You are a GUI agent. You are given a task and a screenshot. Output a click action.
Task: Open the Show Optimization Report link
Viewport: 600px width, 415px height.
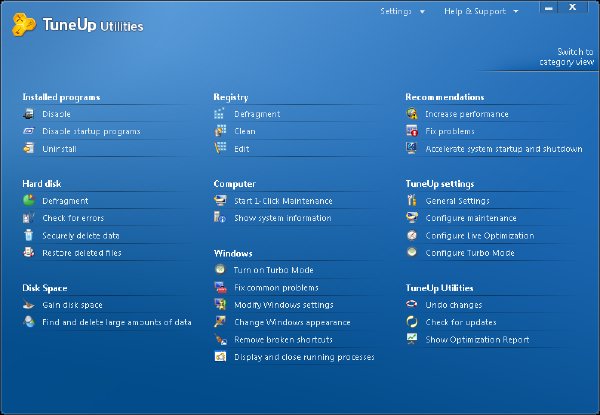(478, 340)
